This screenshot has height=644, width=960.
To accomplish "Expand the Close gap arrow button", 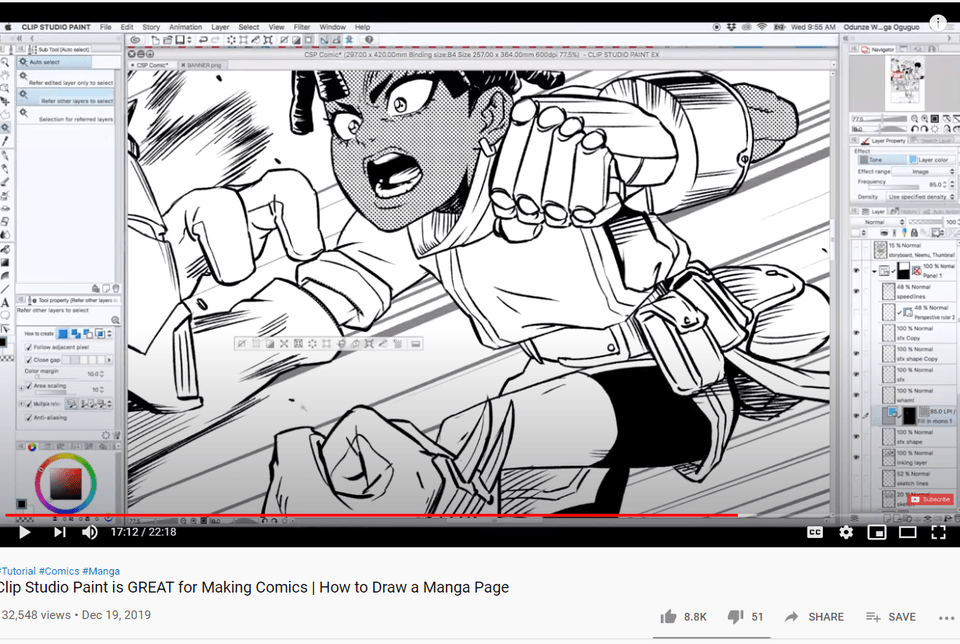I will [x=110, y=360].
